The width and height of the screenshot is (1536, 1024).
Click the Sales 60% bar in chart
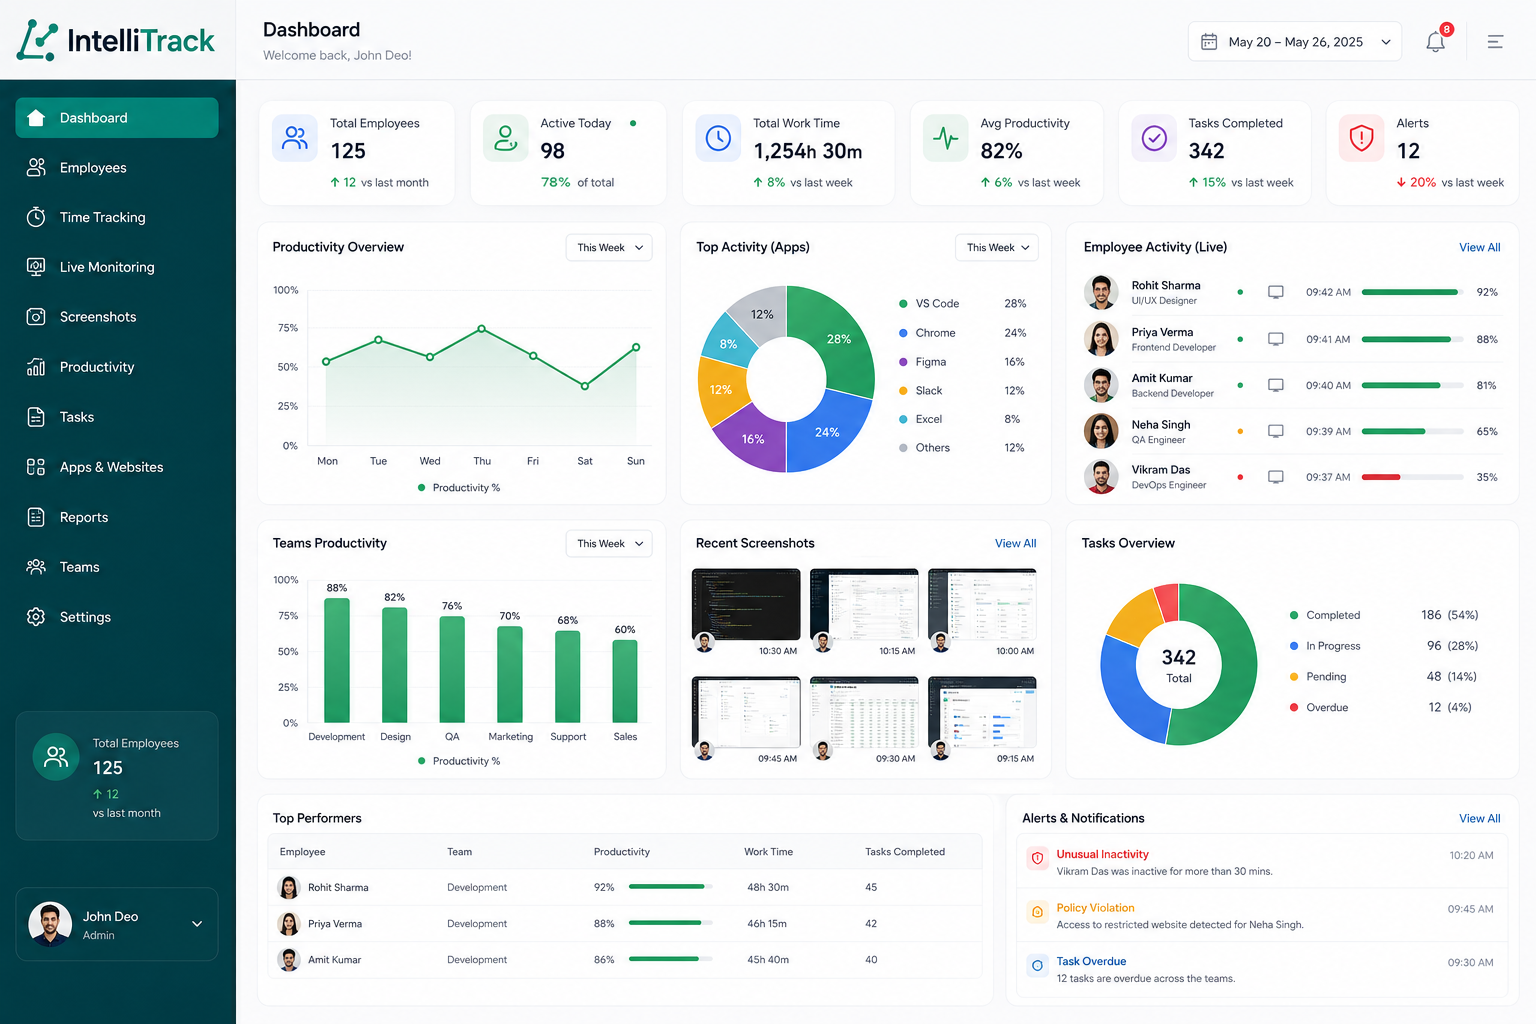[625, 680]
